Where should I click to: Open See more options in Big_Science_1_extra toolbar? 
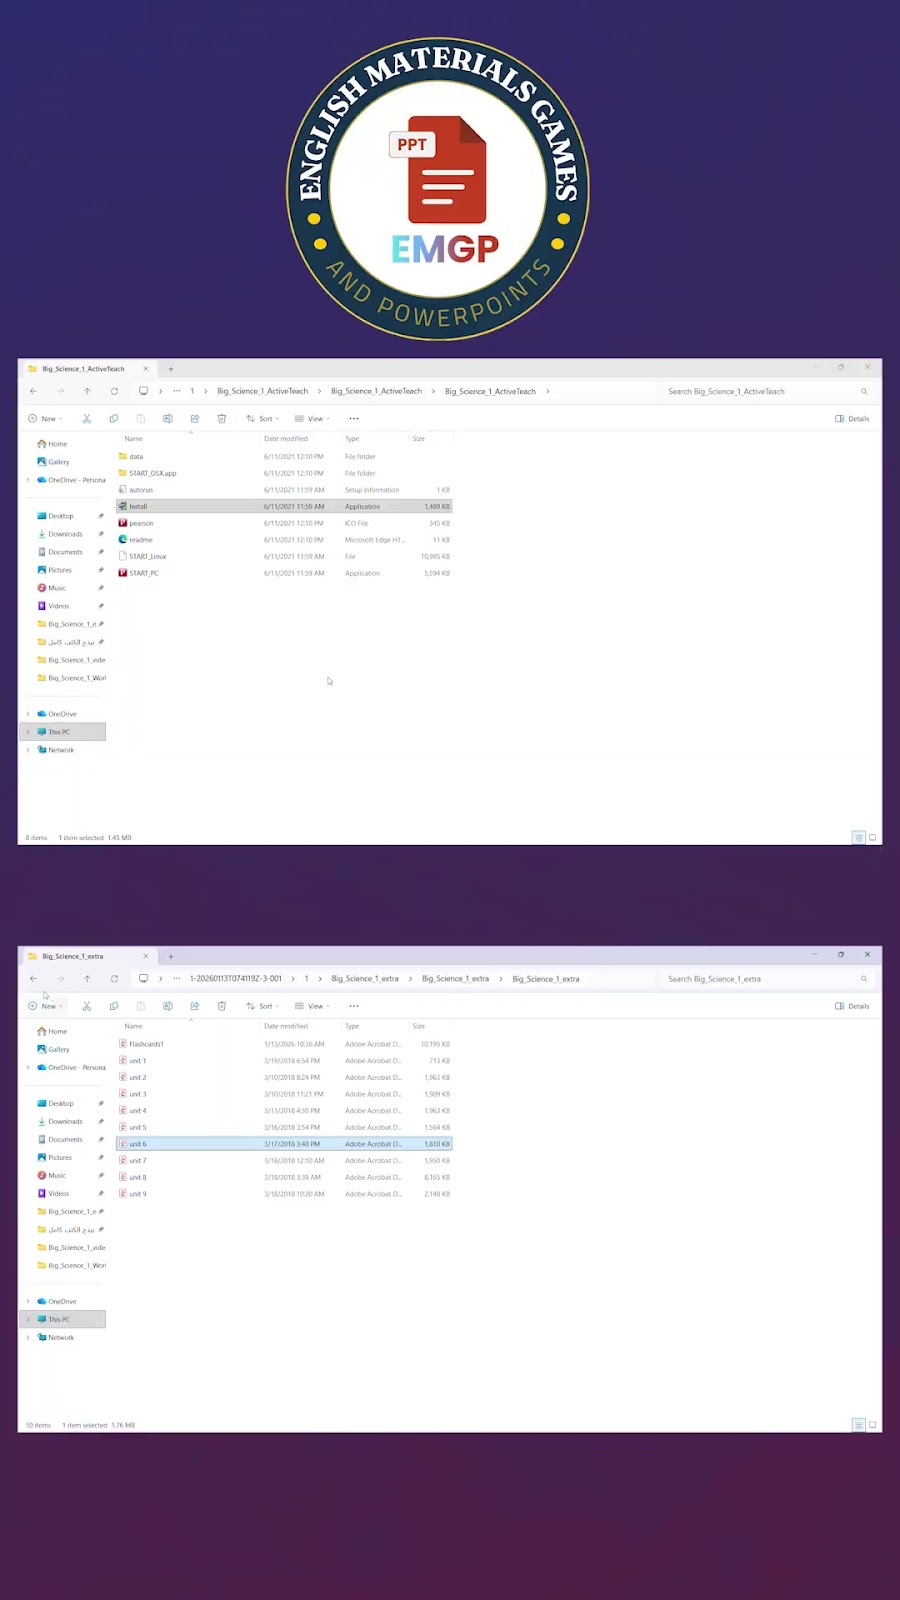pos(354,1006)
